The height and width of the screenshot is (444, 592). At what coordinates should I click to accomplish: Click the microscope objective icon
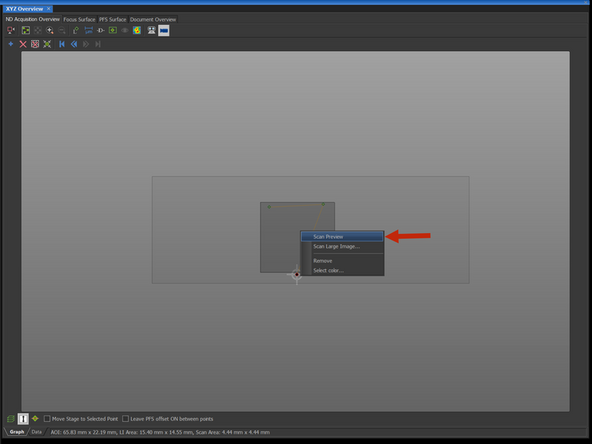pyautogui.click(x=151, y=30)
